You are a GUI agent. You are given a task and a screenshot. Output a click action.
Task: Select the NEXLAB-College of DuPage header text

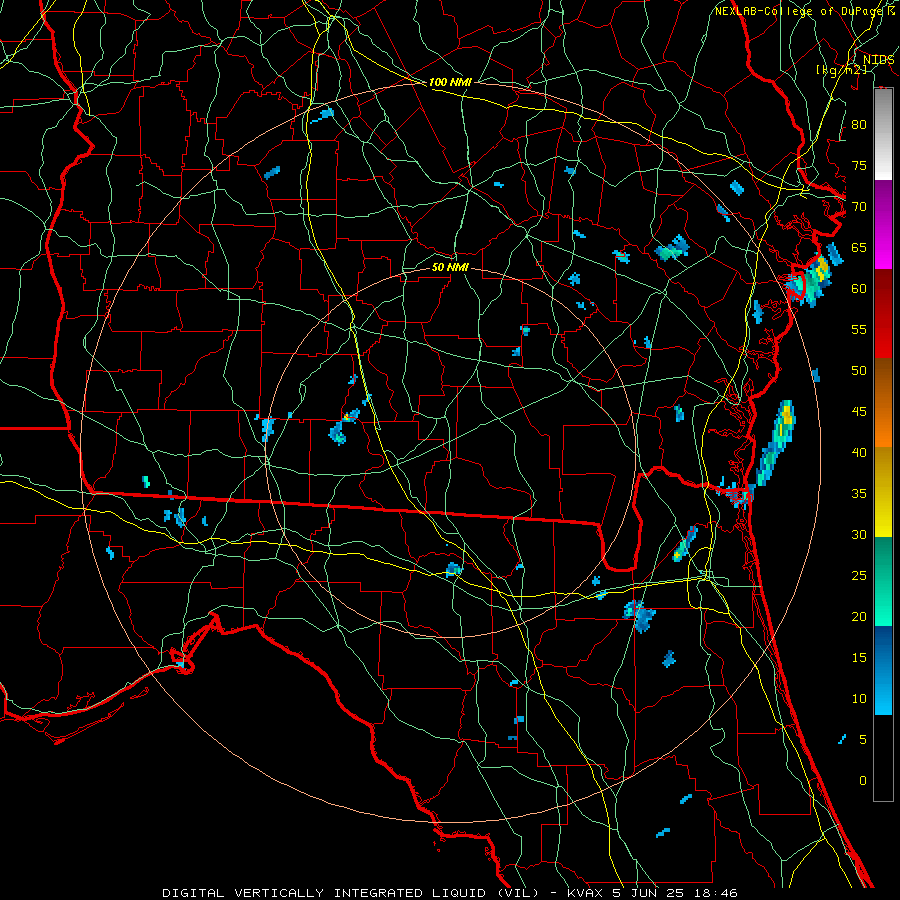click(798, 11)
